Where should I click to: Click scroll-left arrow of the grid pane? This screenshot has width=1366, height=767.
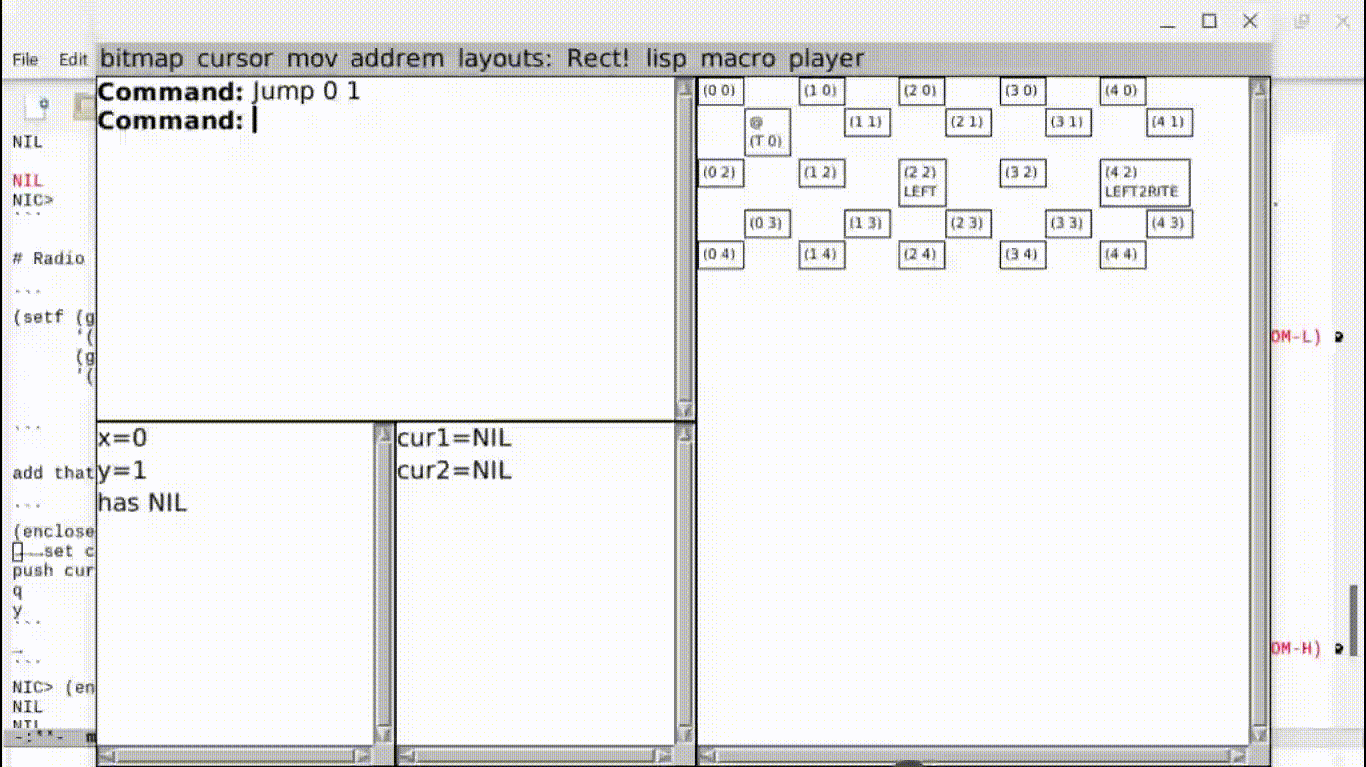click(x=707, y=756)
